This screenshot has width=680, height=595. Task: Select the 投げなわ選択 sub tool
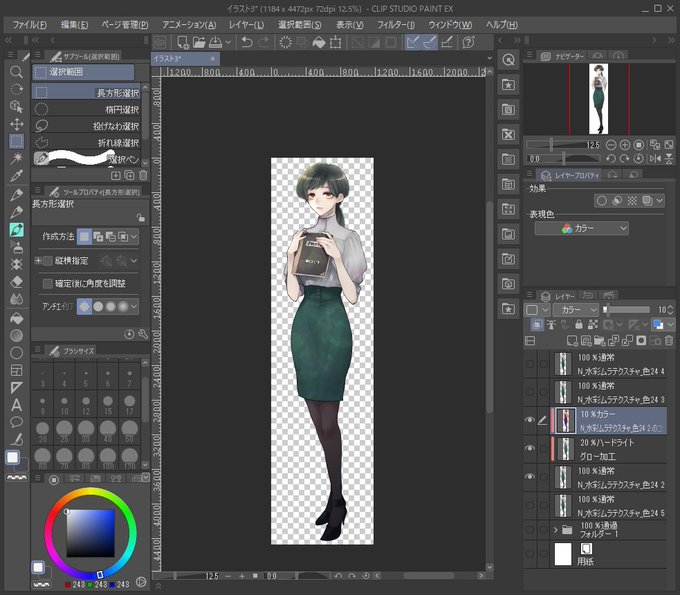click(86, 126)
